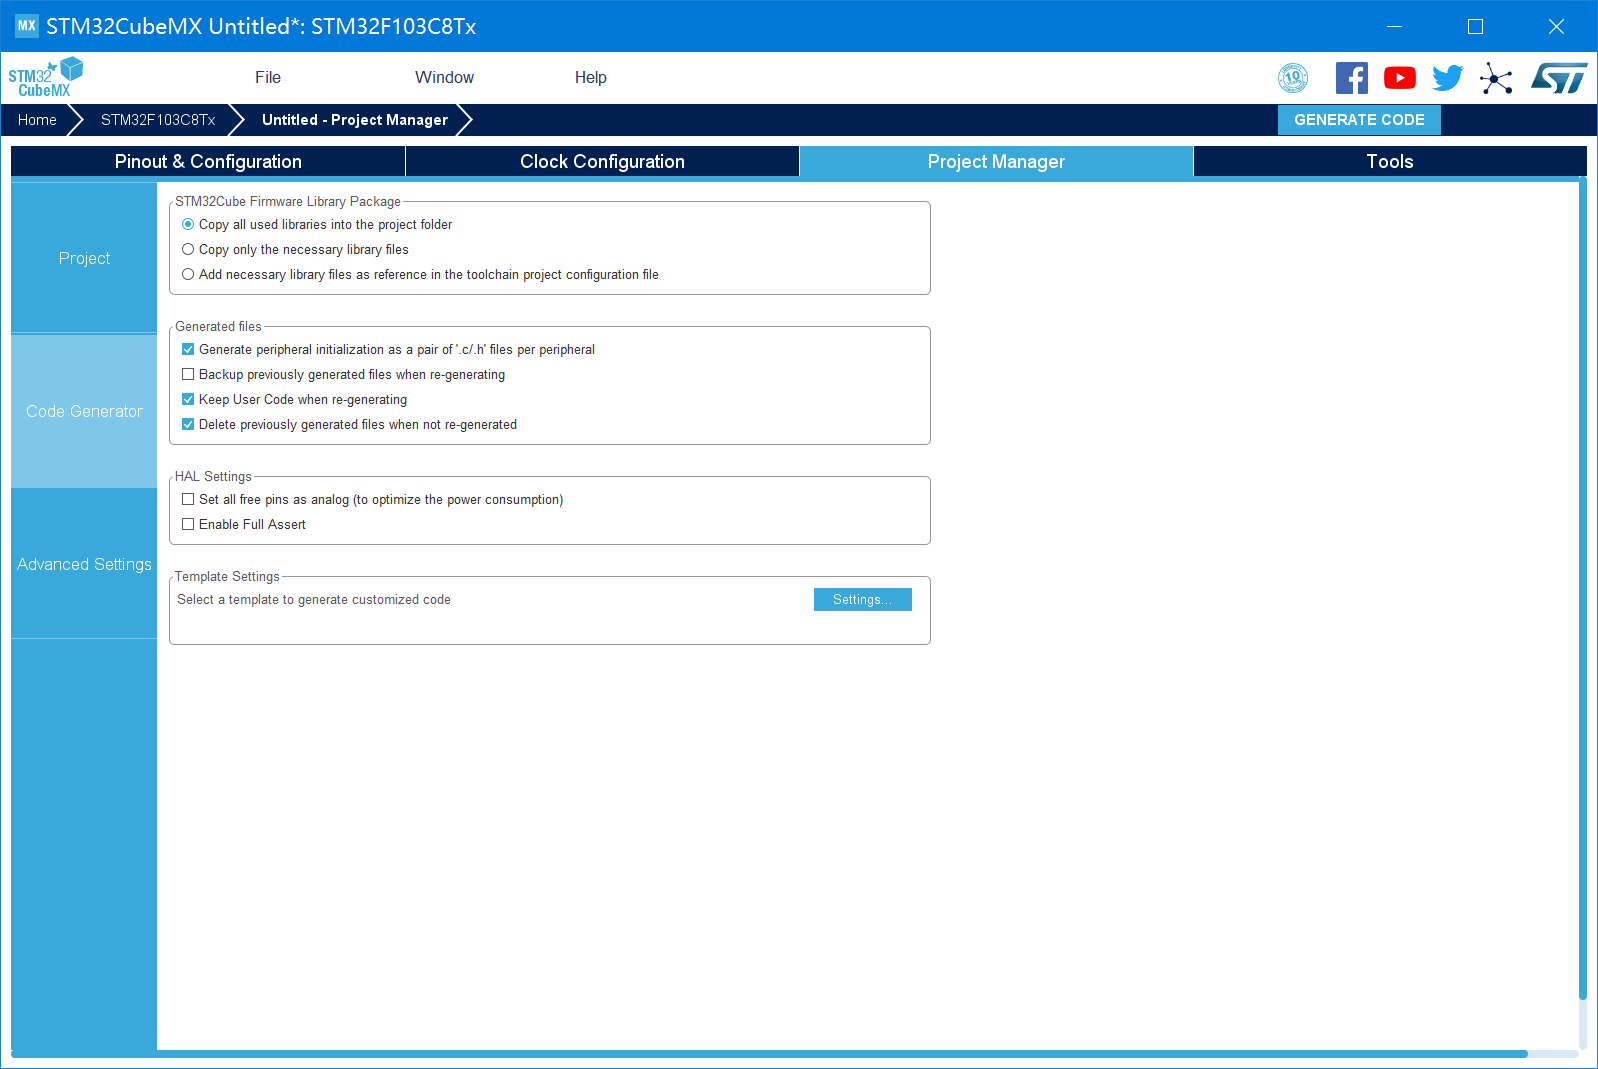The image size is (1598, 1069).
Task: Open the File menu
Action: tap(267, 78)
